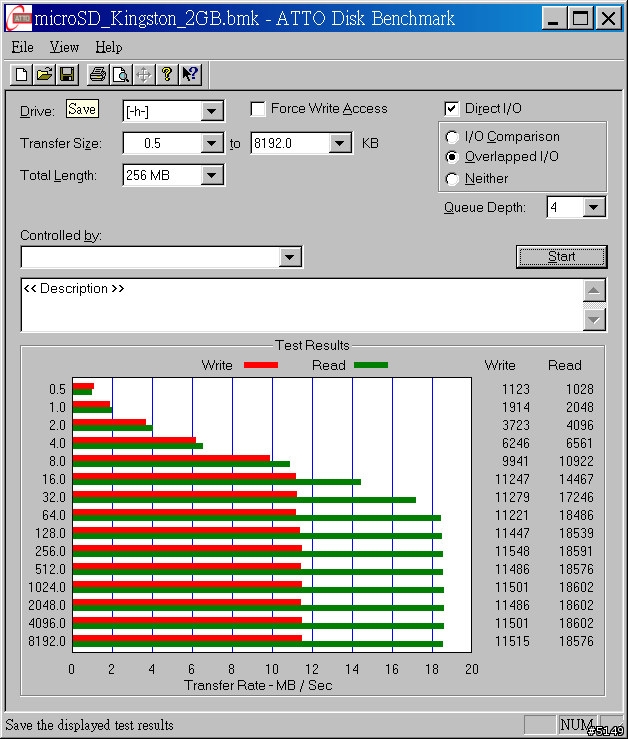Click read value 18591 in 256.0 row

point(576,551)
